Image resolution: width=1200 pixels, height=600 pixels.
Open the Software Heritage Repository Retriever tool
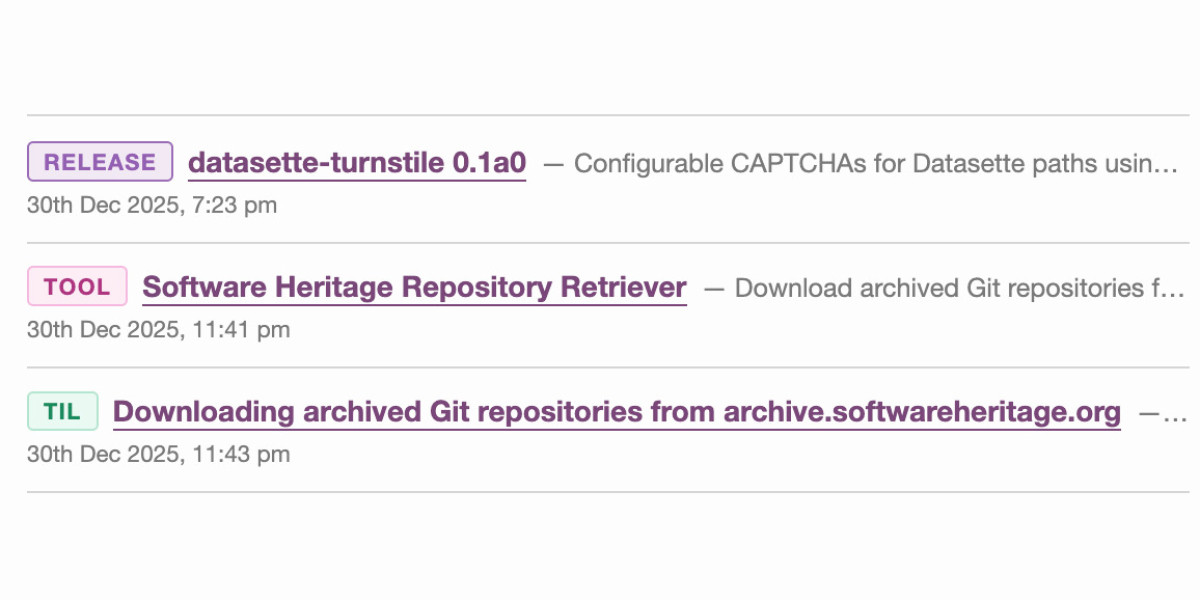(x=414, y=288)
